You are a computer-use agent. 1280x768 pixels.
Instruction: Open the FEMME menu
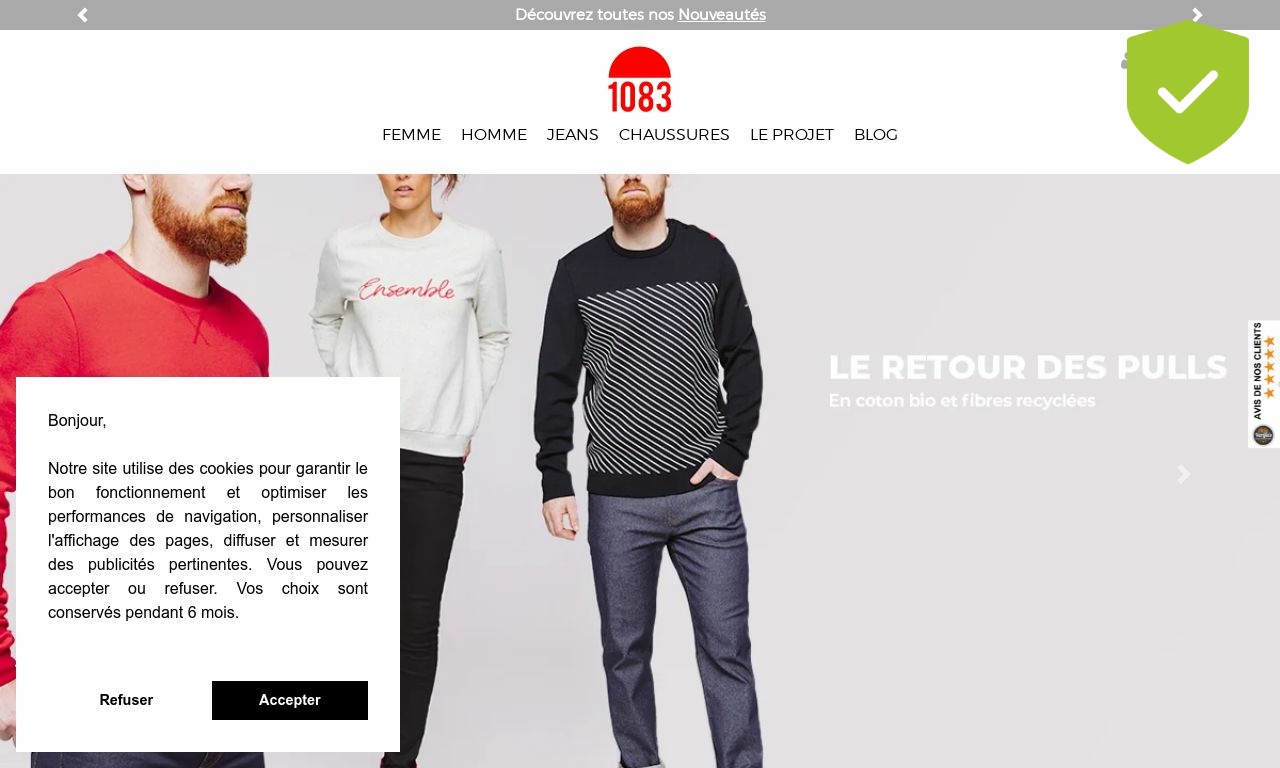pyautogui.click(x=411, y=135)
